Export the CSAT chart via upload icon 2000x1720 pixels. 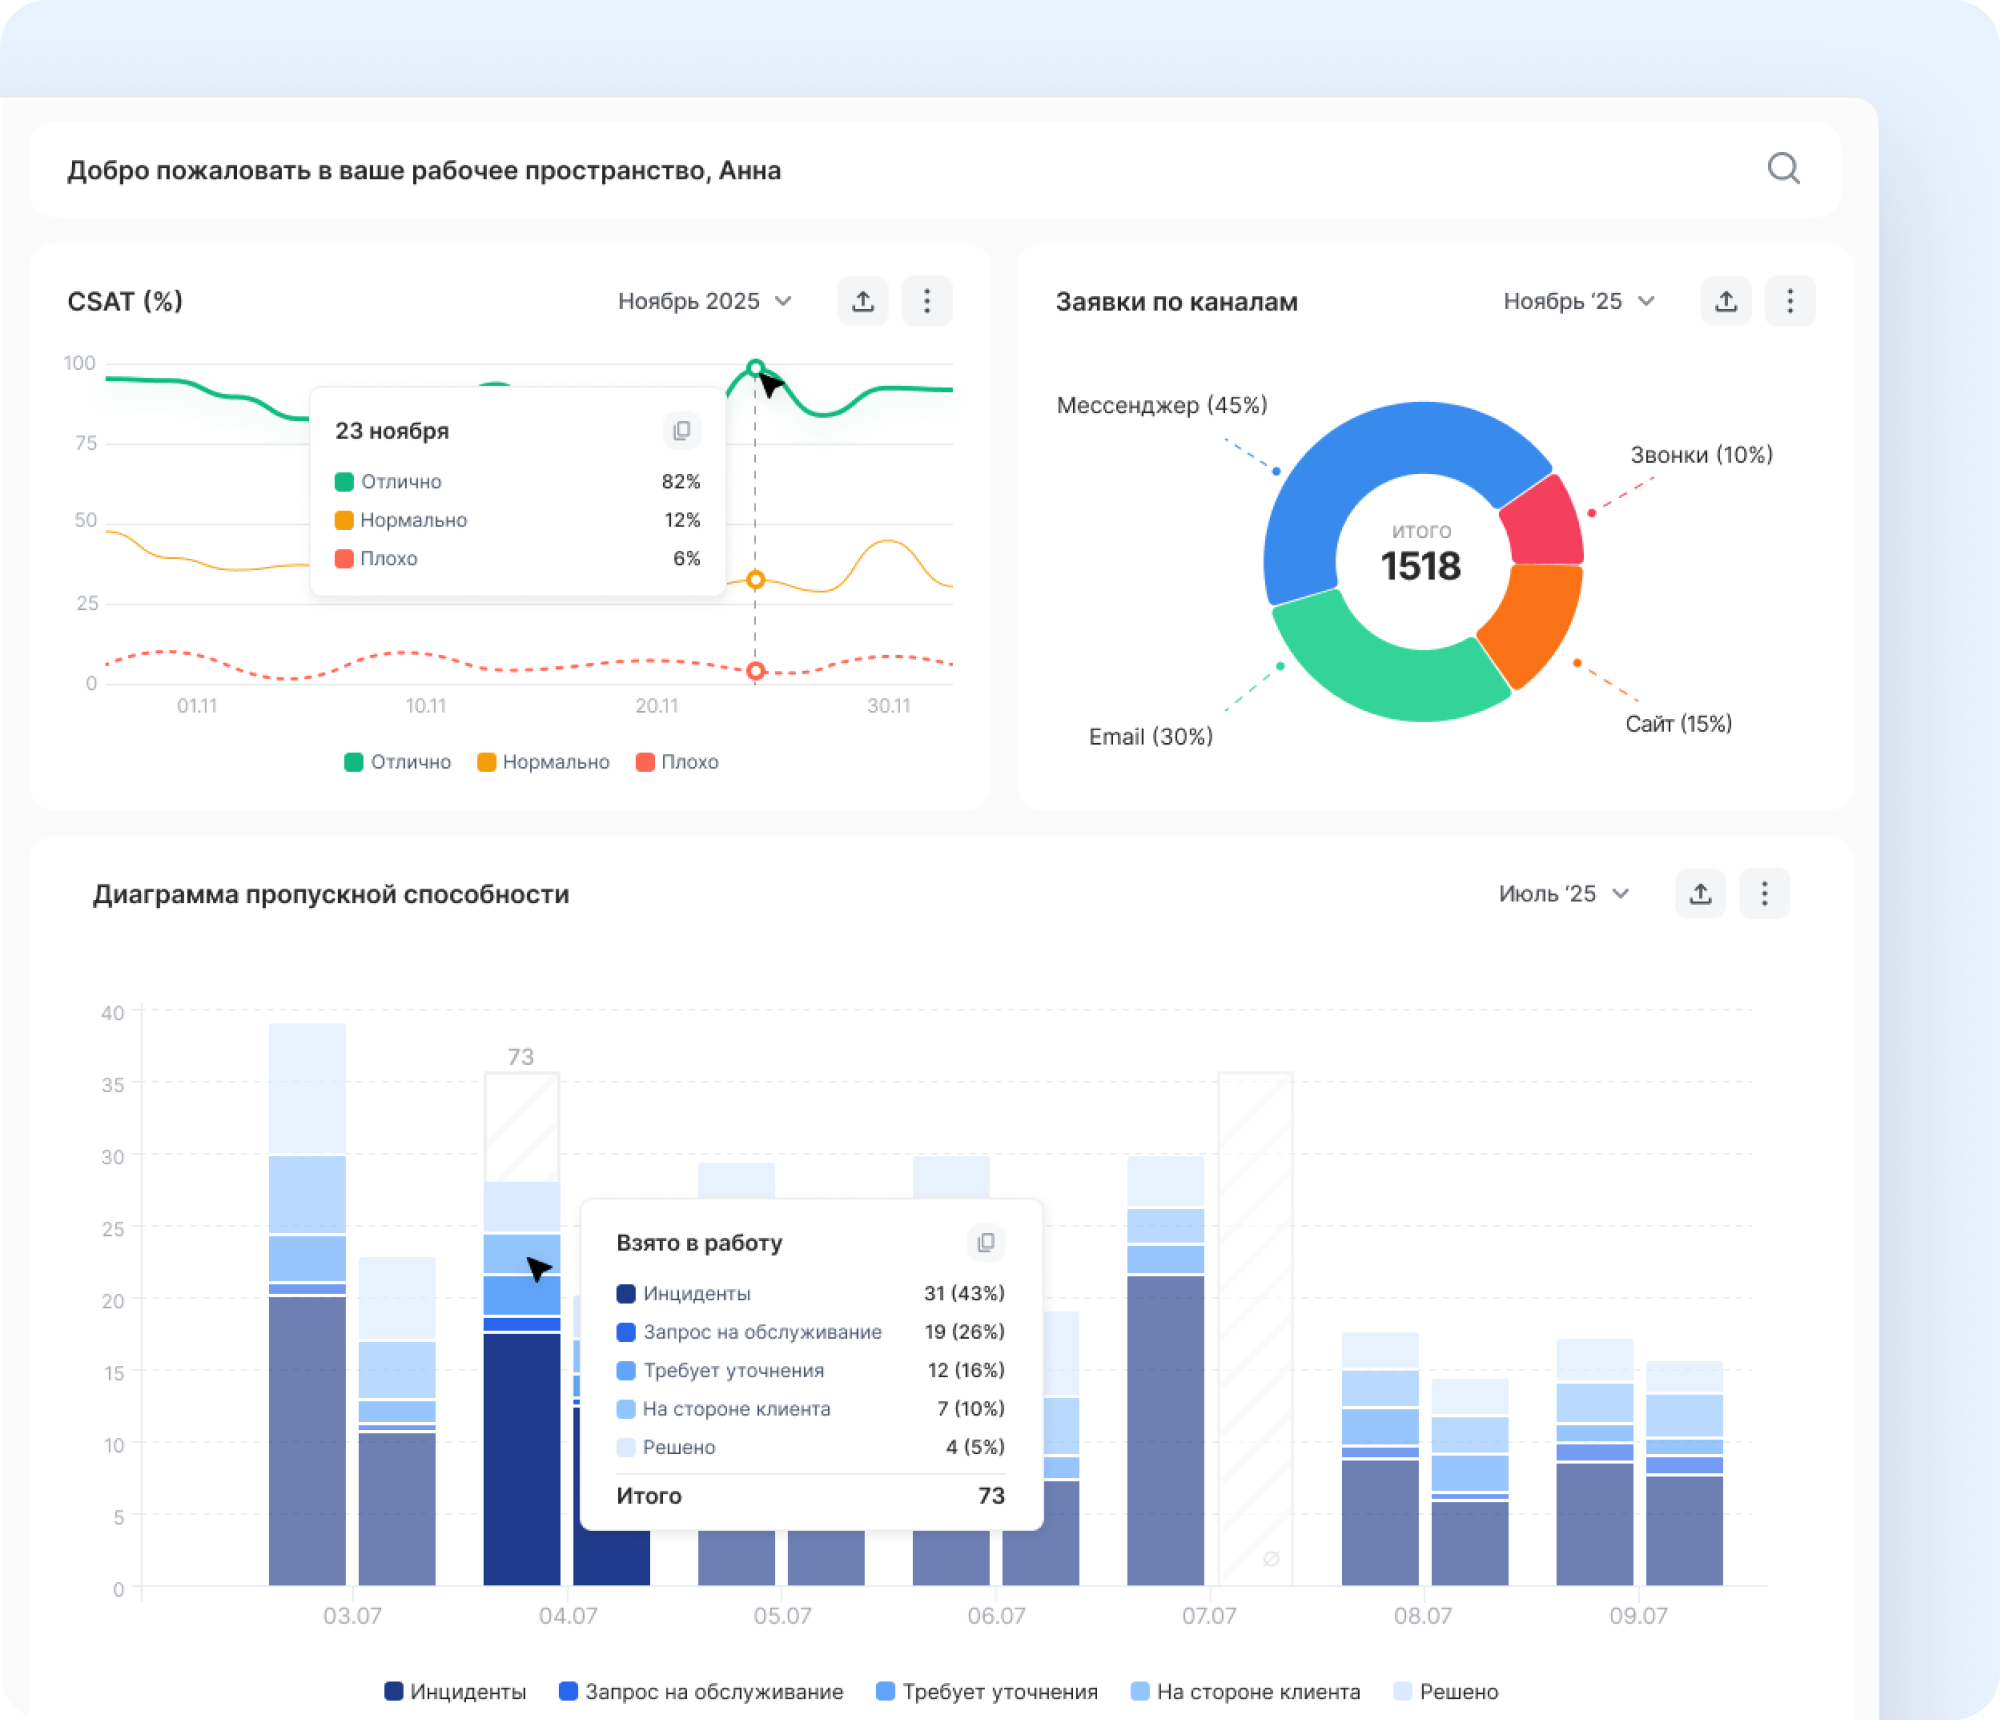click(x=862, y=301)
